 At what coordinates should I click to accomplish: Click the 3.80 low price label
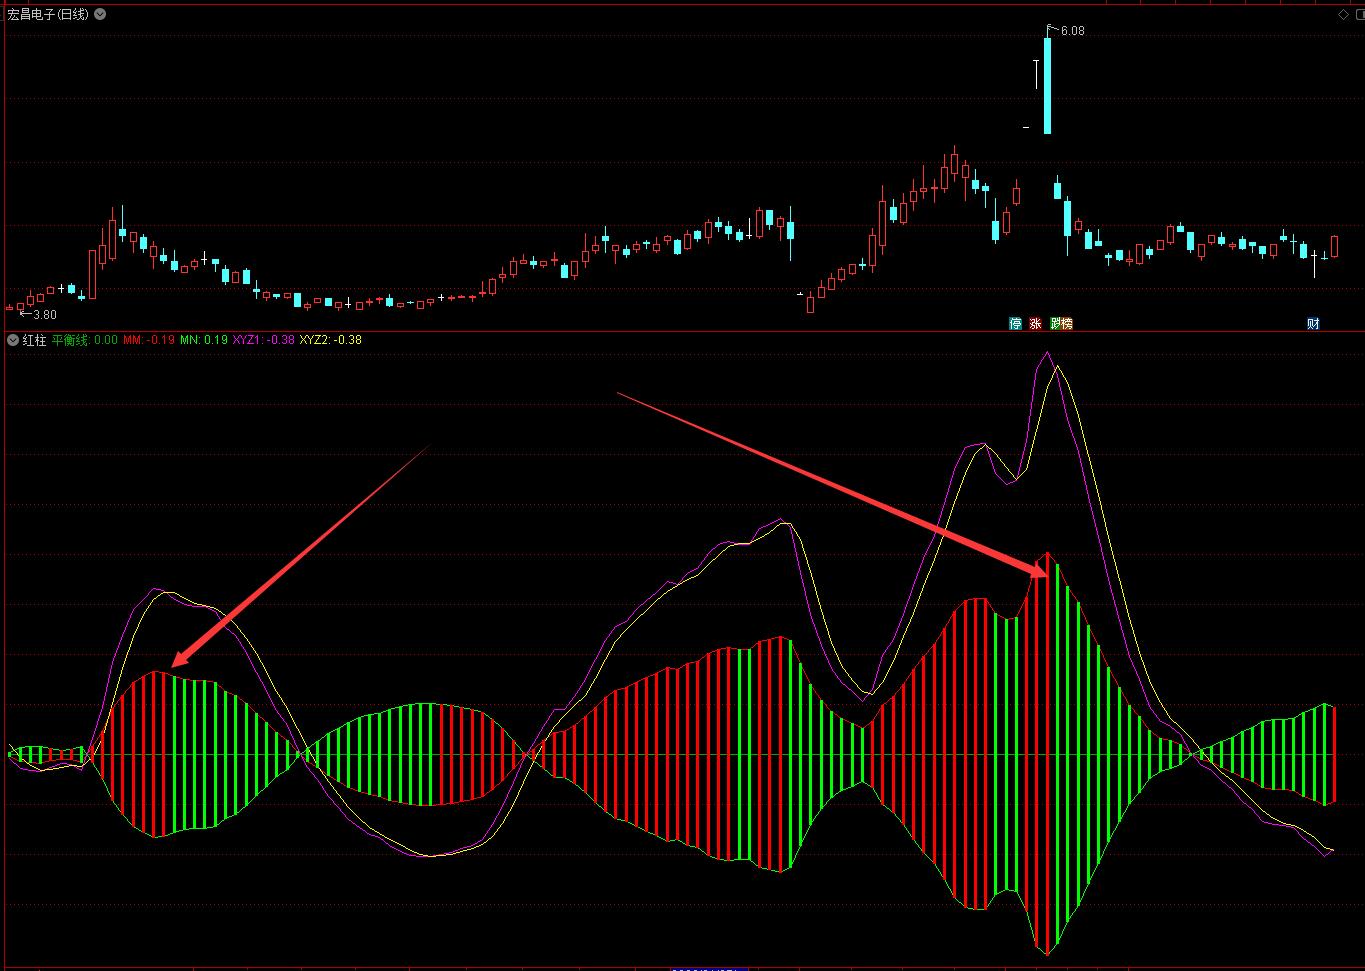tap(45, 314)
